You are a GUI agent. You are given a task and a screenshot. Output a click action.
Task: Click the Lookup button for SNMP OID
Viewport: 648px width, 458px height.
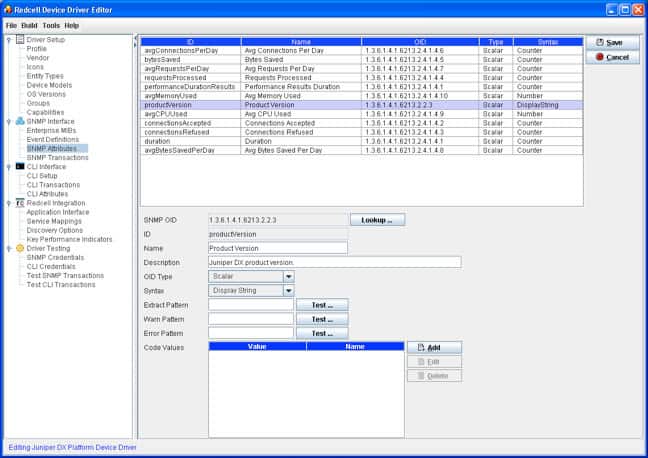pos(377,220)
